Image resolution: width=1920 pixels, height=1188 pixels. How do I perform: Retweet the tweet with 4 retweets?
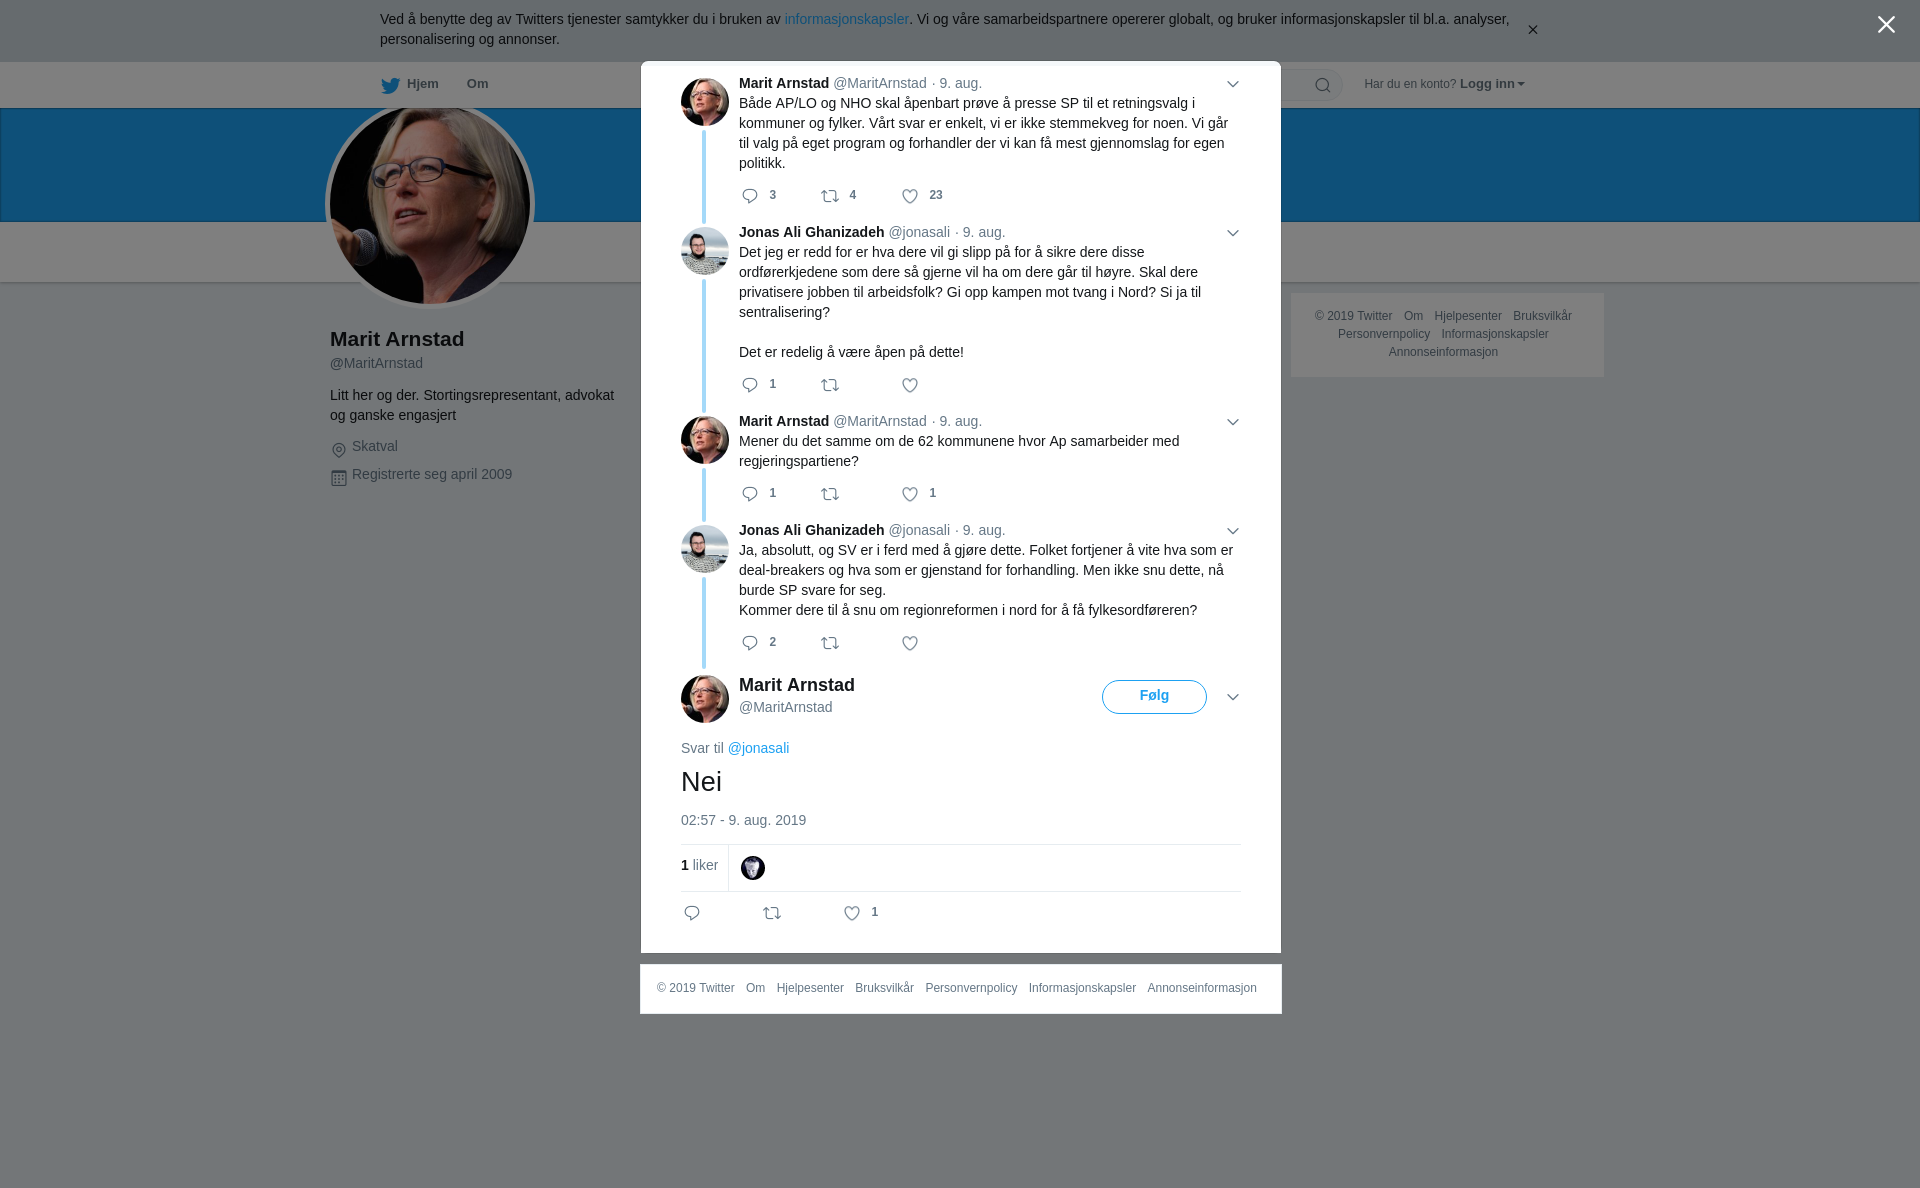pos(830,196)
